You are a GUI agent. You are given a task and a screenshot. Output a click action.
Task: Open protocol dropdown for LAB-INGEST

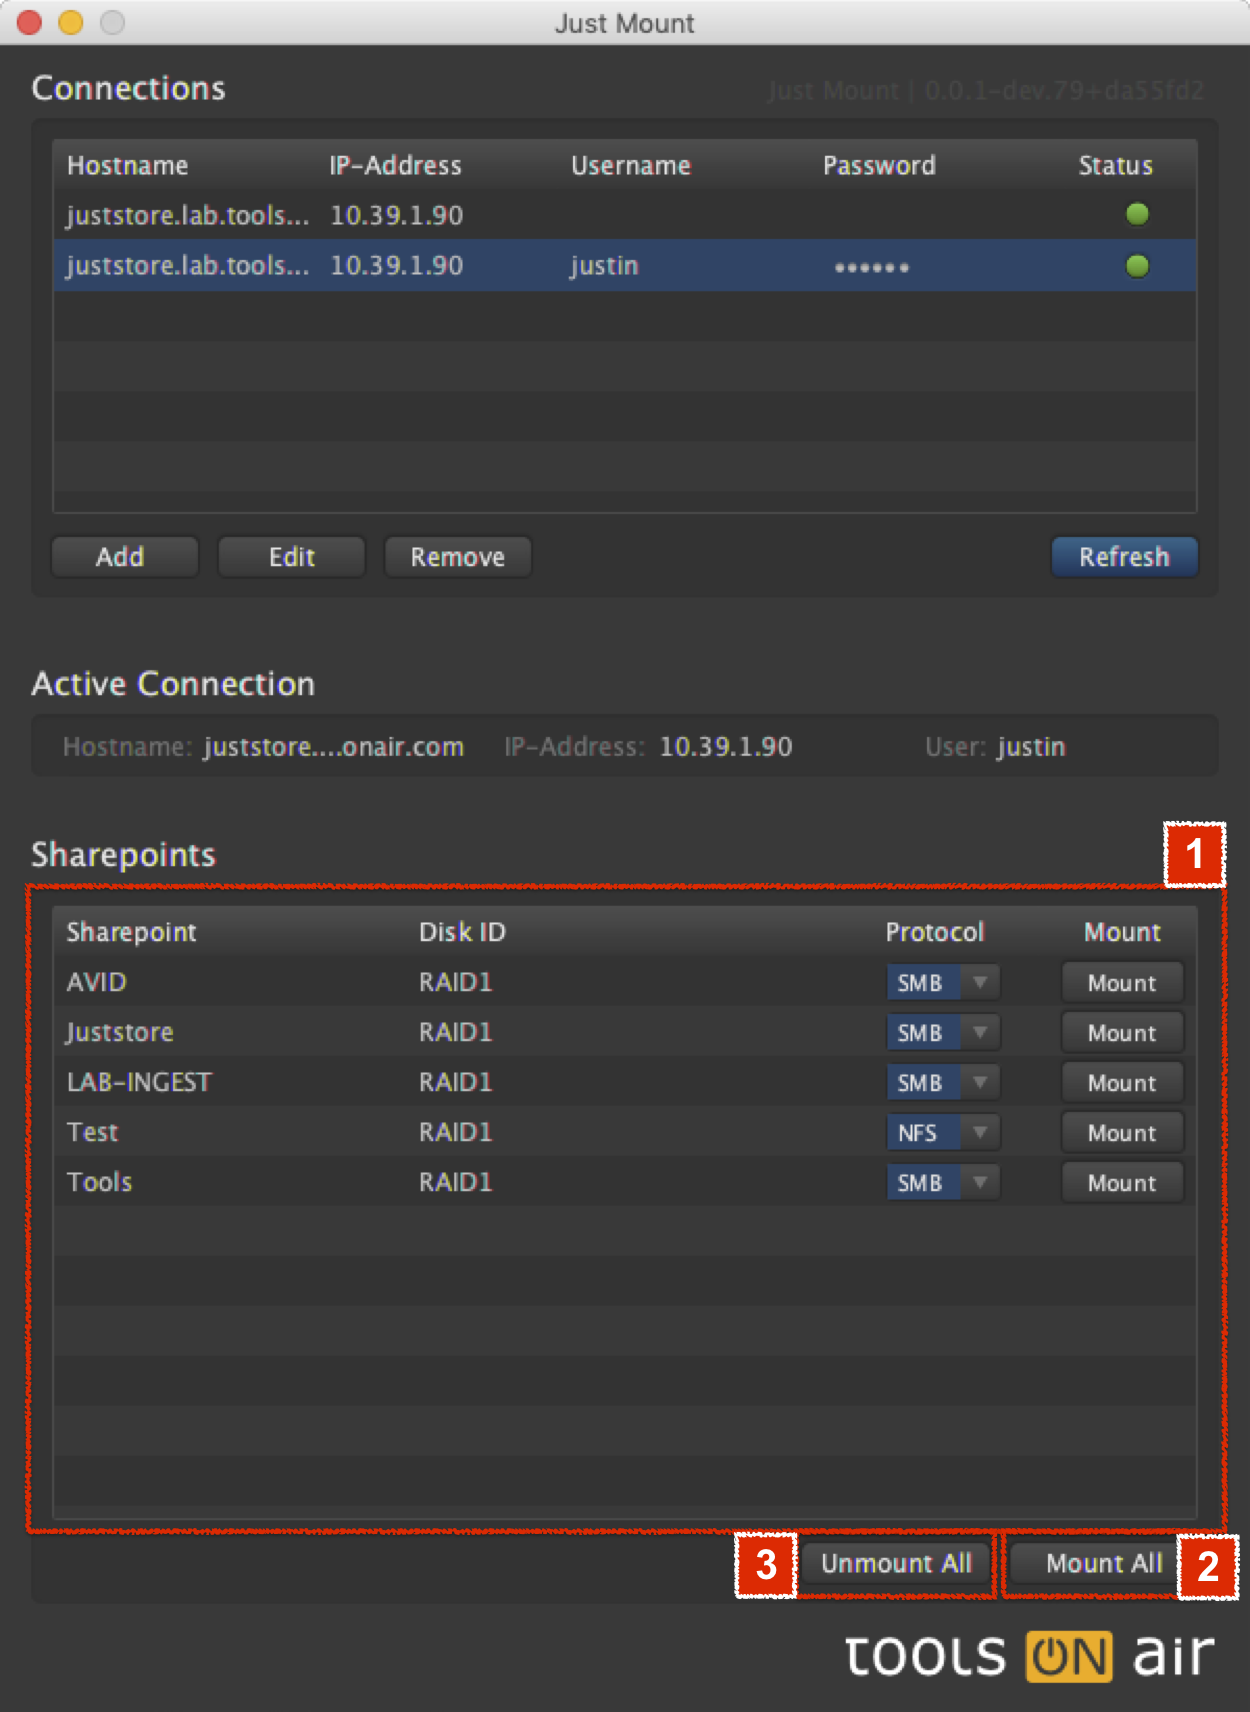[943, 1083]
